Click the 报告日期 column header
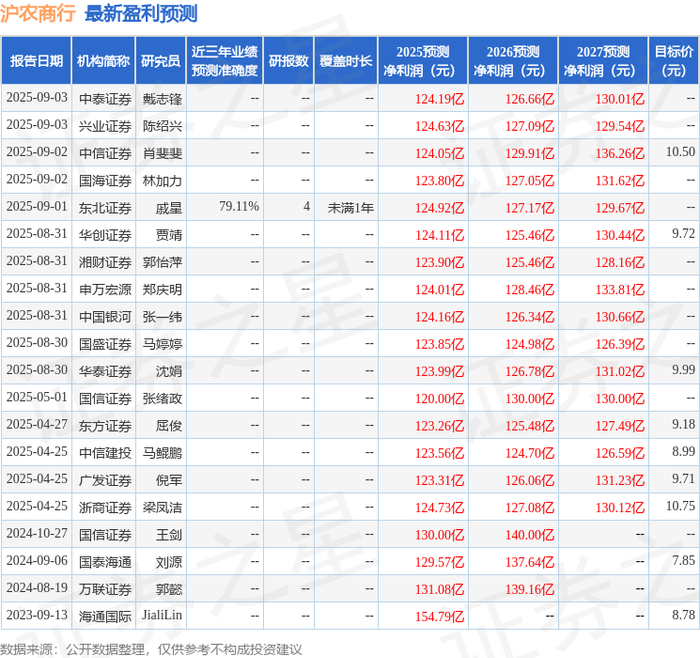This screenshot has height=658, width=700. coord(36,61)
